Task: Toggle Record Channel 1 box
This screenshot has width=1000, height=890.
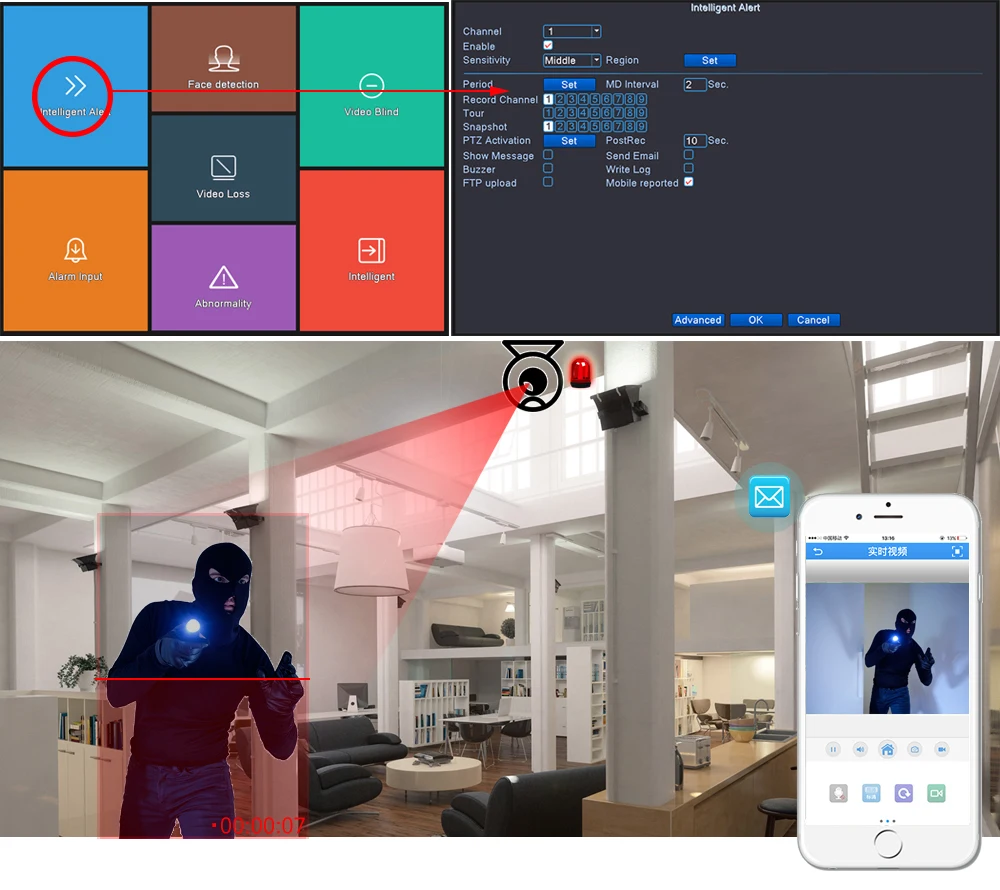Action: coord(548,99)
